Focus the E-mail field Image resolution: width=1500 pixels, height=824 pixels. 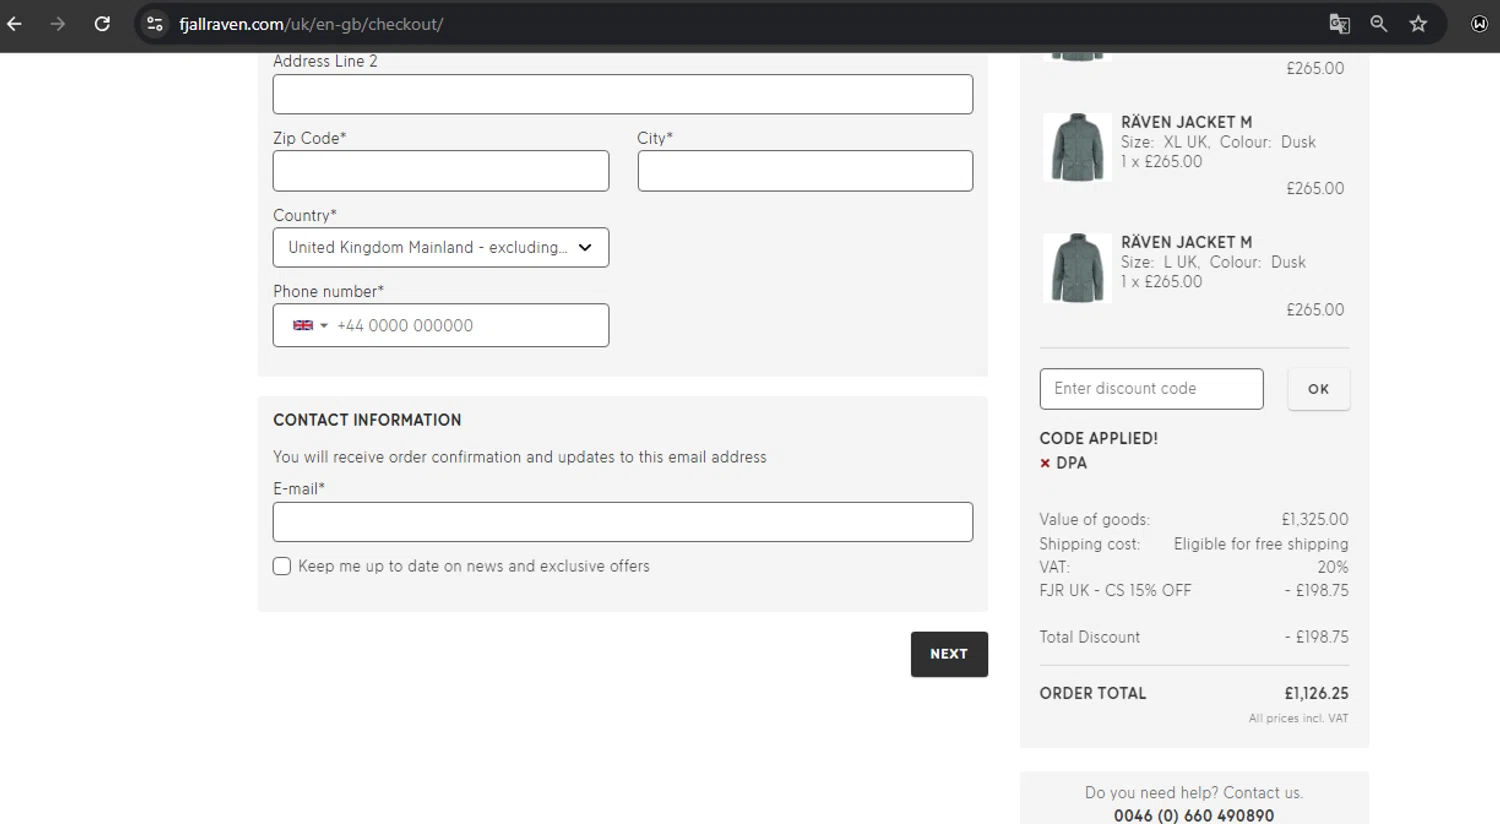click(x=623, y=522)
